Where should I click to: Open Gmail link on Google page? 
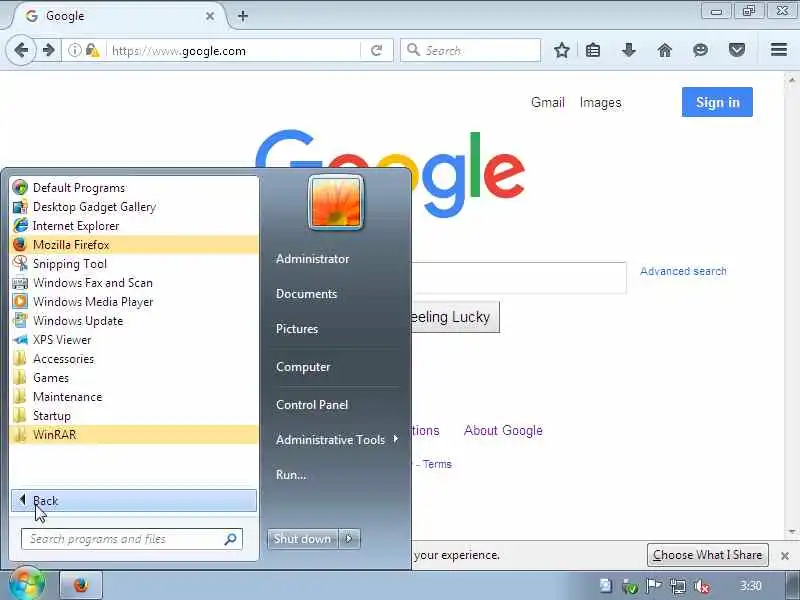point(547,103)
